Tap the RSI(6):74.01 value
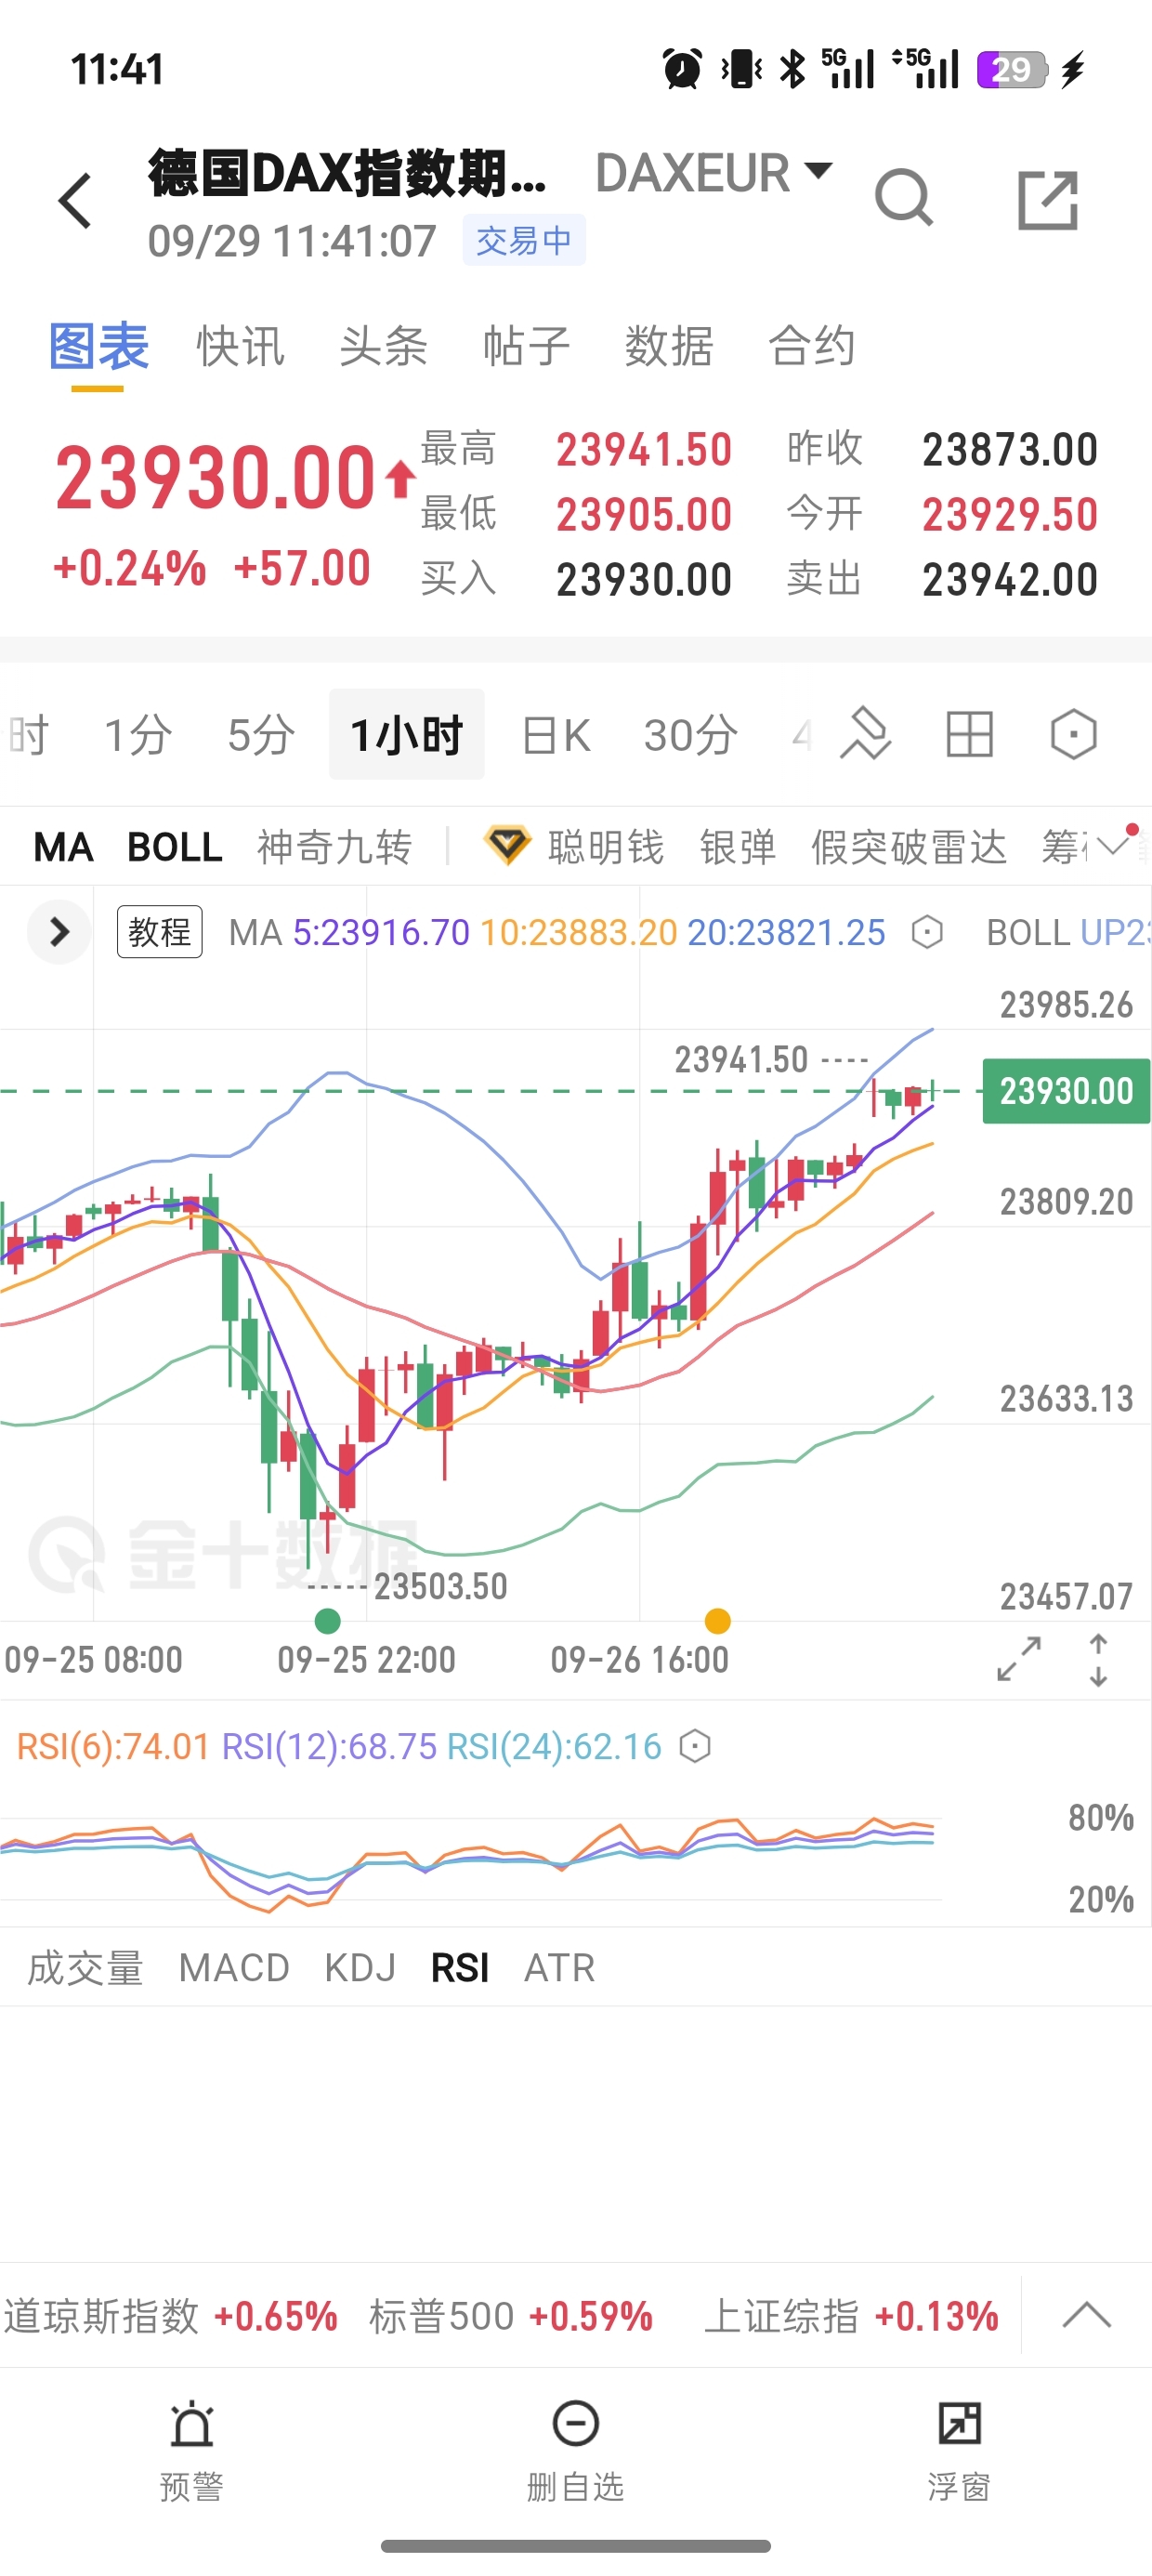The height and width of the screenshot is (2576, 1152). click(114, 1746)
